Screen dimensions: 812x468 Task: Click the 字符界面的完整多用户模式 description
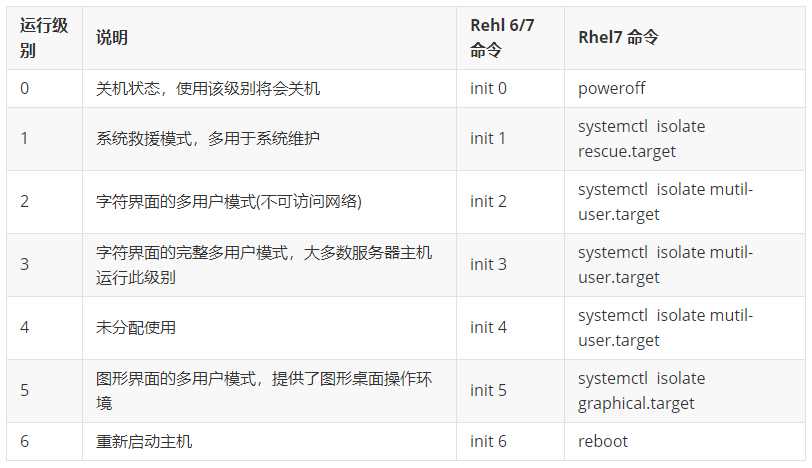(x=269, y=265)
